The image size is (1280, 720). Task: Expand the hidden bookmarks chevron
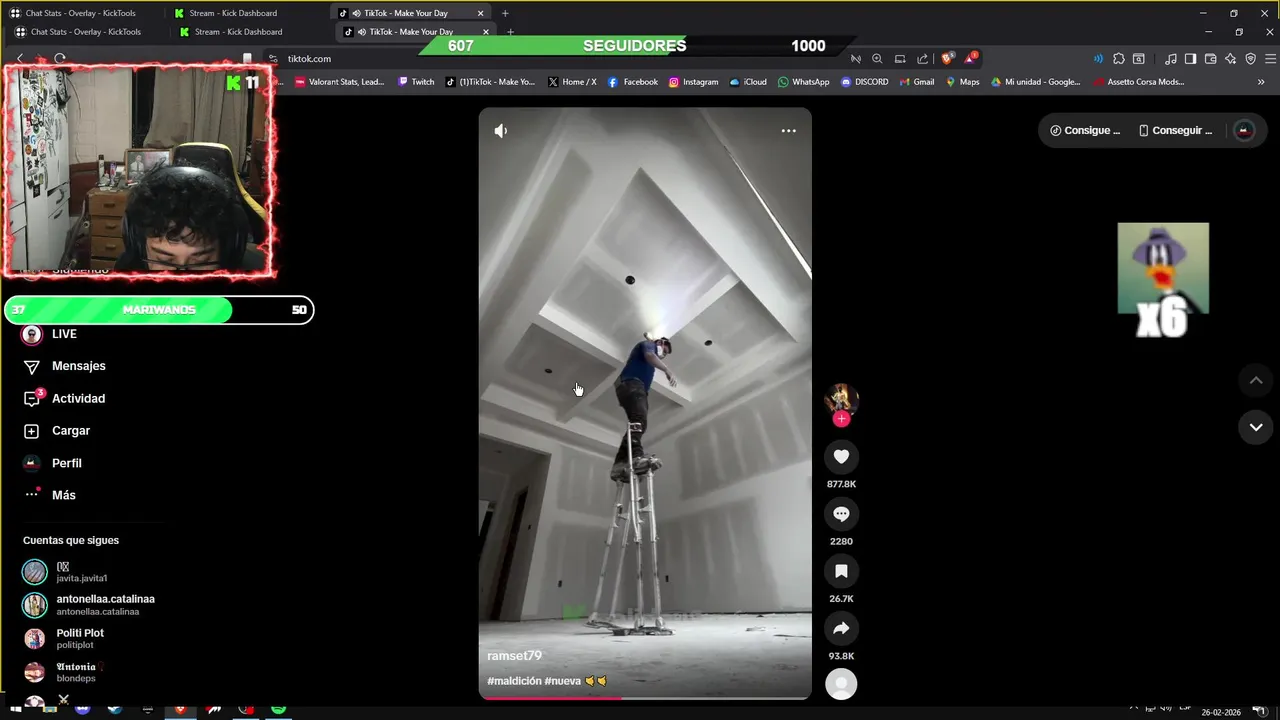coord(1261,82)
